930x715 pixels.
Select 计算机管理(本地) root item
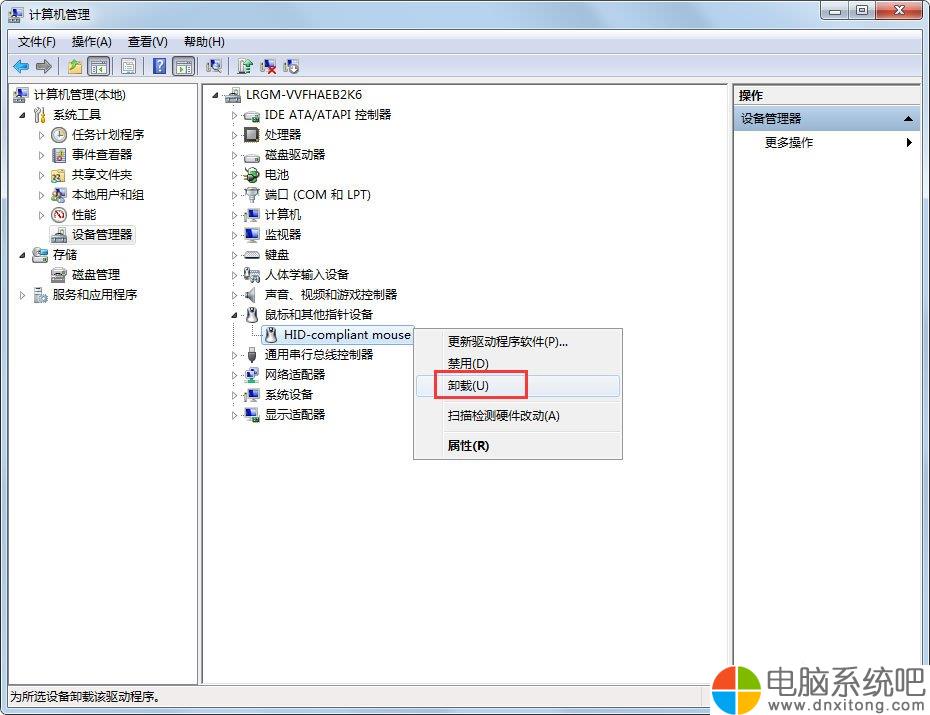click(79, 95)
